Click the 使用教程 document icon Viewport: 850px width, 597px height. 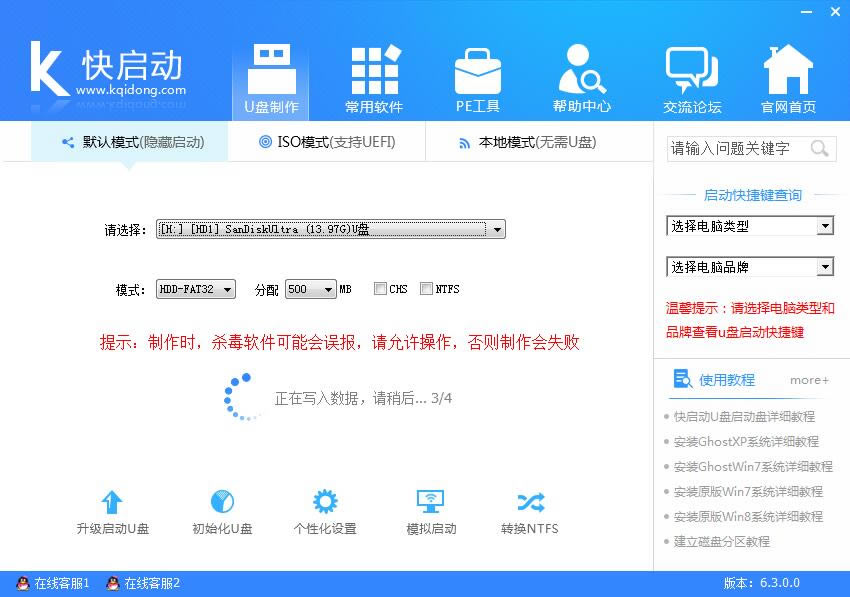coord(682,379)
